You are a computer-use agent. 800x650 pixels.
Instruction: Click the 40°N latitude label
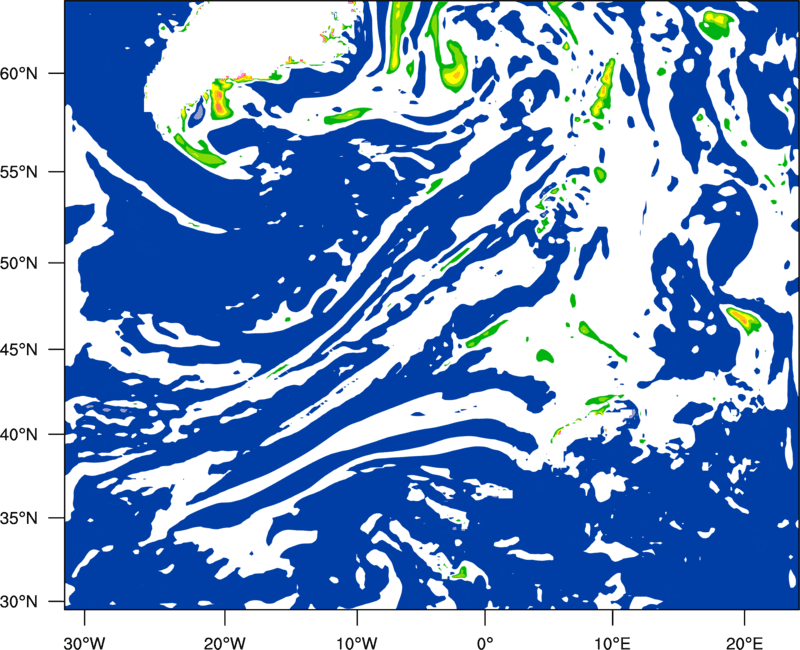tap(19, 434)
